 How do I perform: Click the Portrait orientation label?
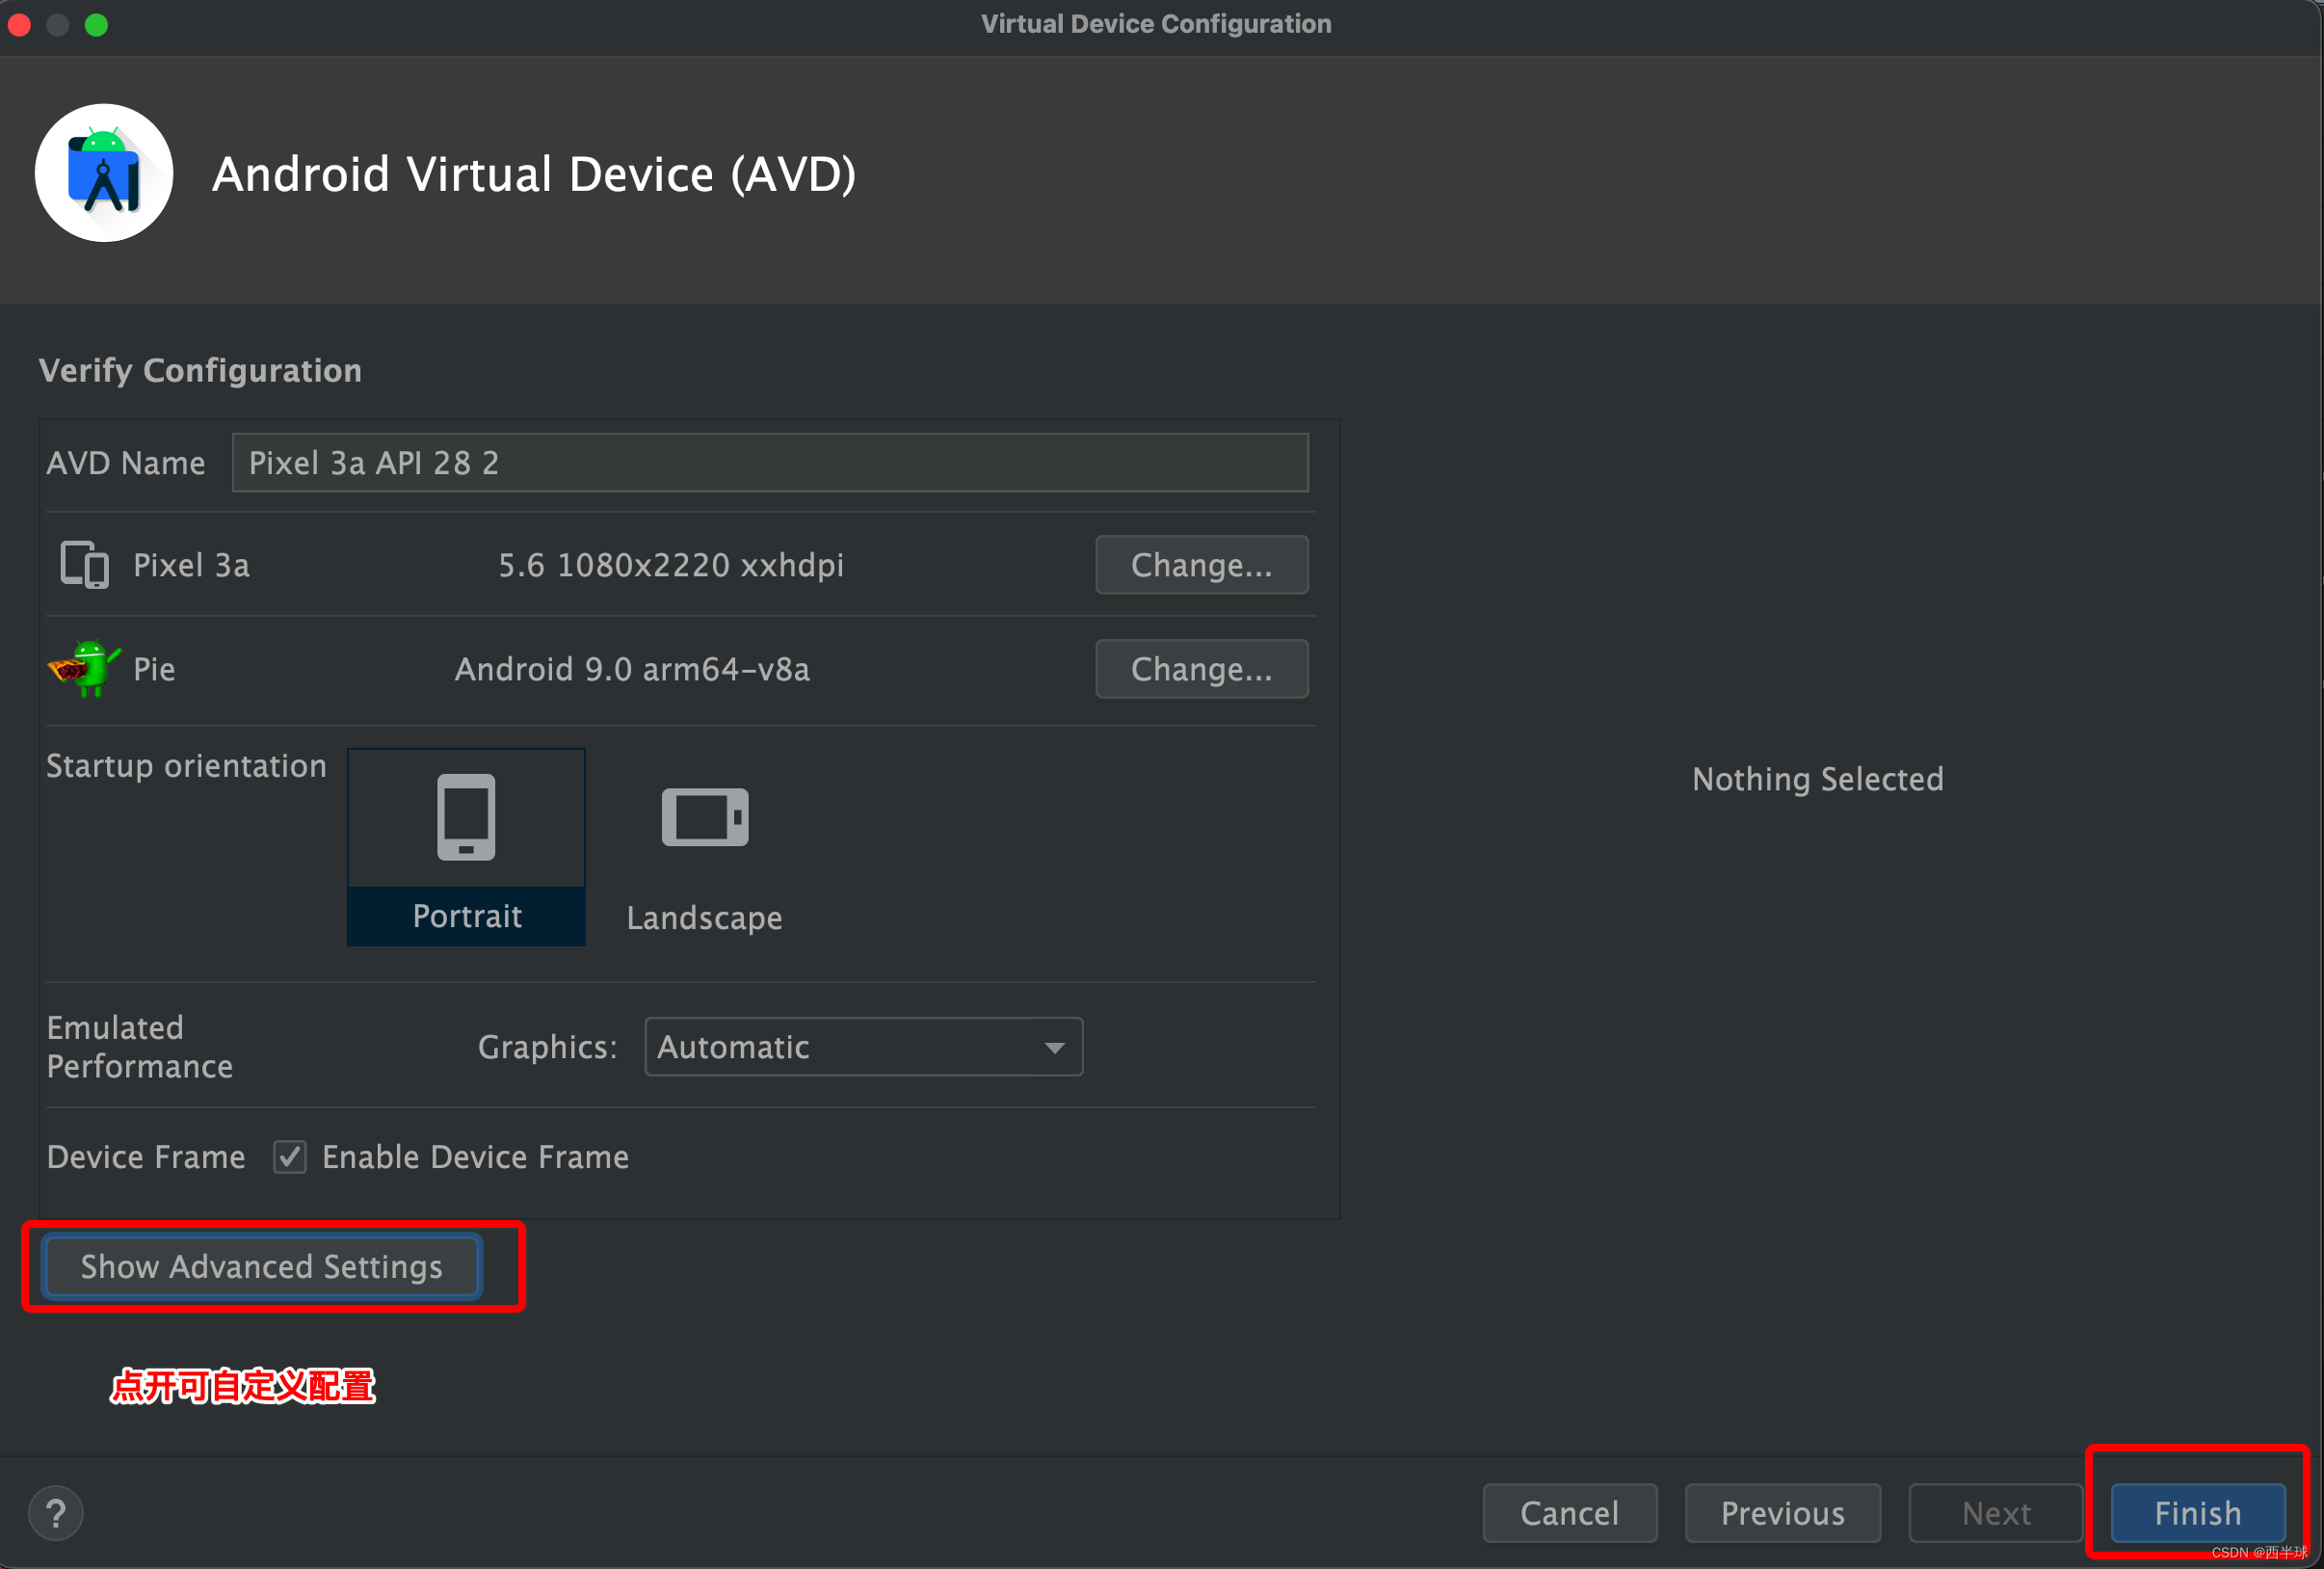[x=466, y=916]
